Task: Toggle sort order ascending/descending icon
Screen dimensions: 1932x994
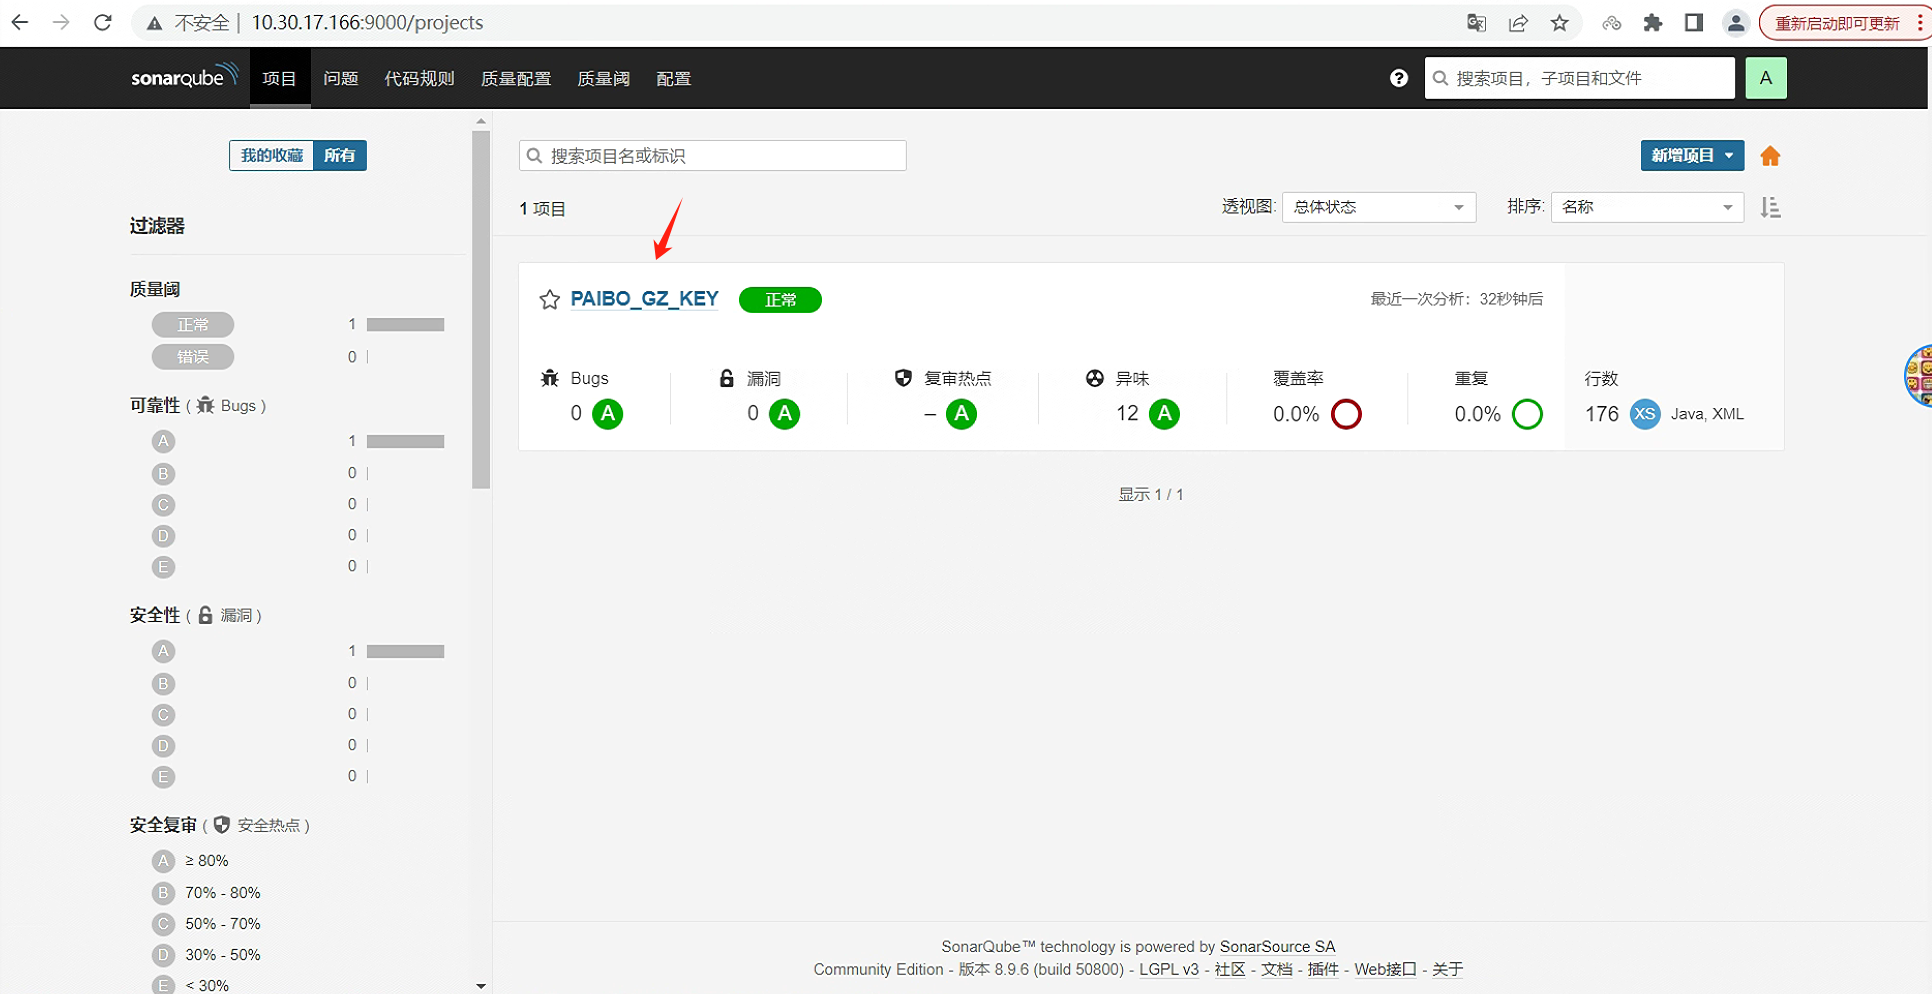Action: [x=1770, y=207]
